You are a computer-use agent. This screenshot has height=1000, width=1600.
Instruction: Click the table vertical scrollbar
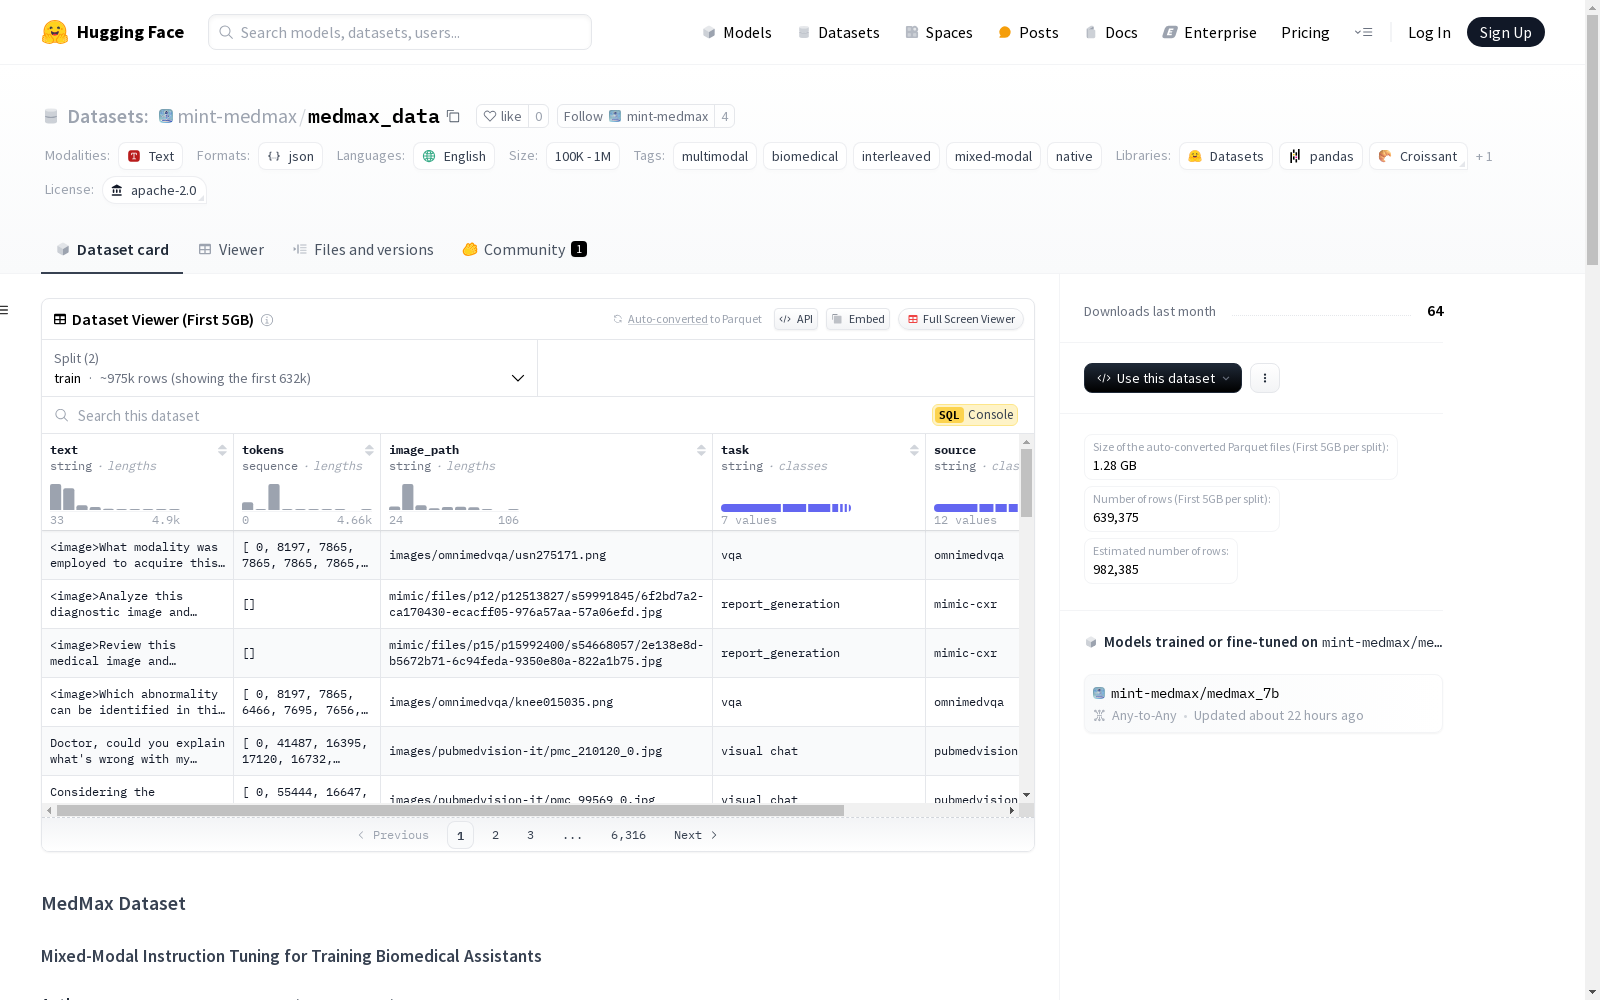pos(1026,483)
